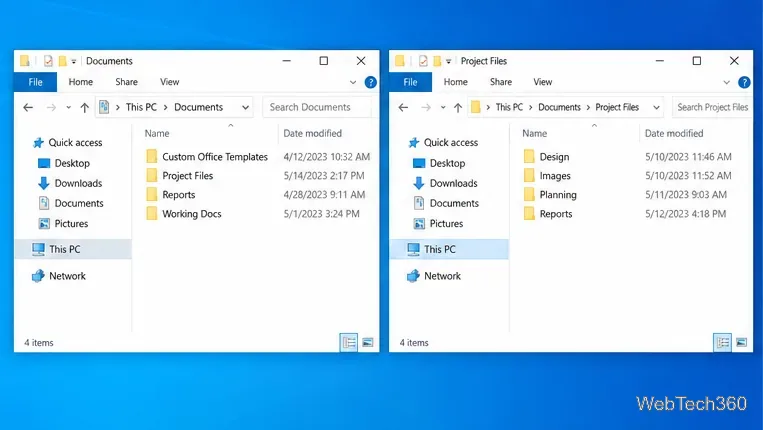Open Quick Access Toolbar dropdown in Project Files window

448,61
